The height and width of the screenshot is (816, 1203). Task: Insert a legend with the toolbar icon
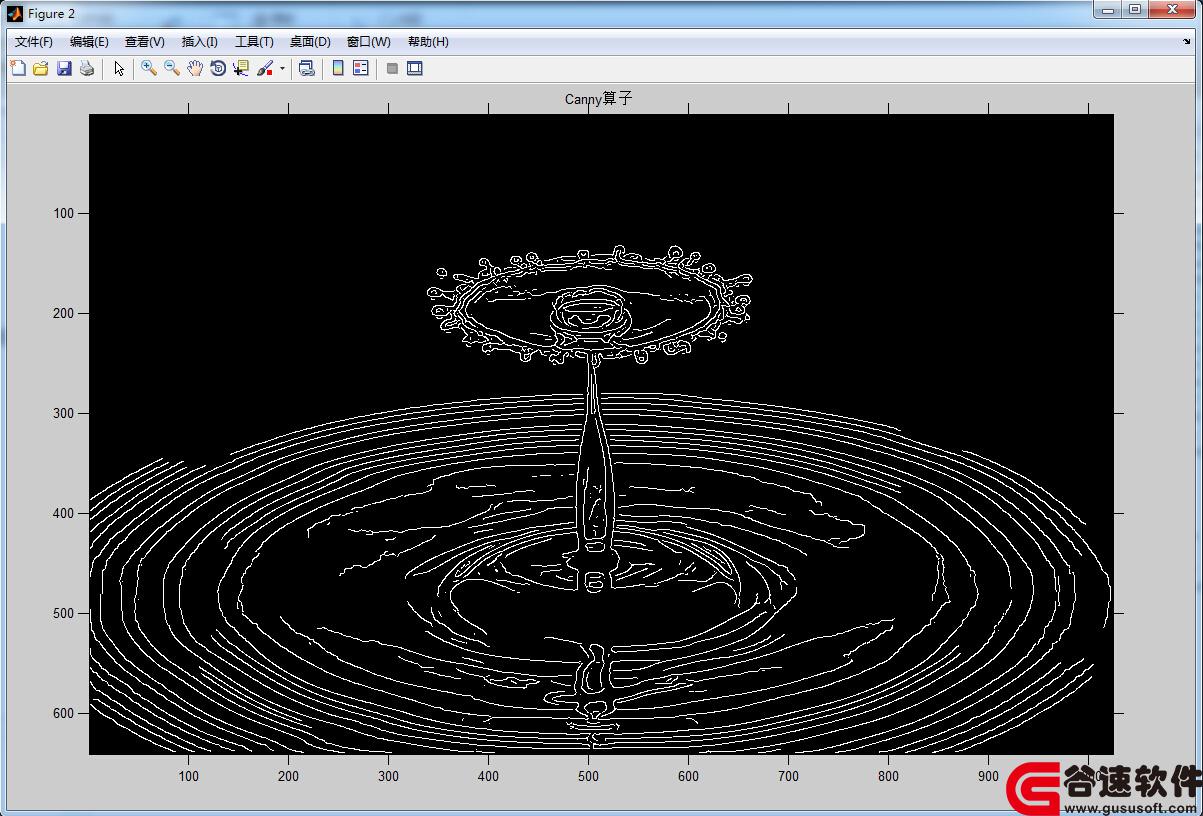[x=361, y=68]
